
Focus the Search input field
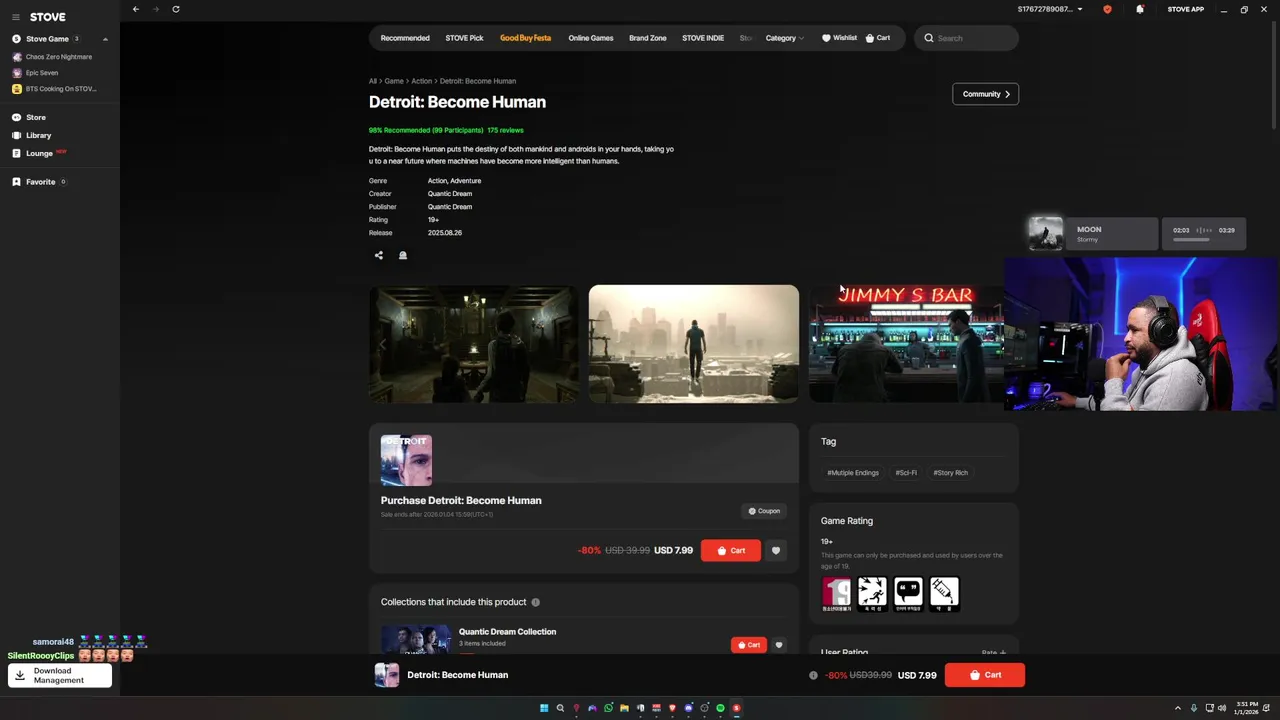pos(966,38)
